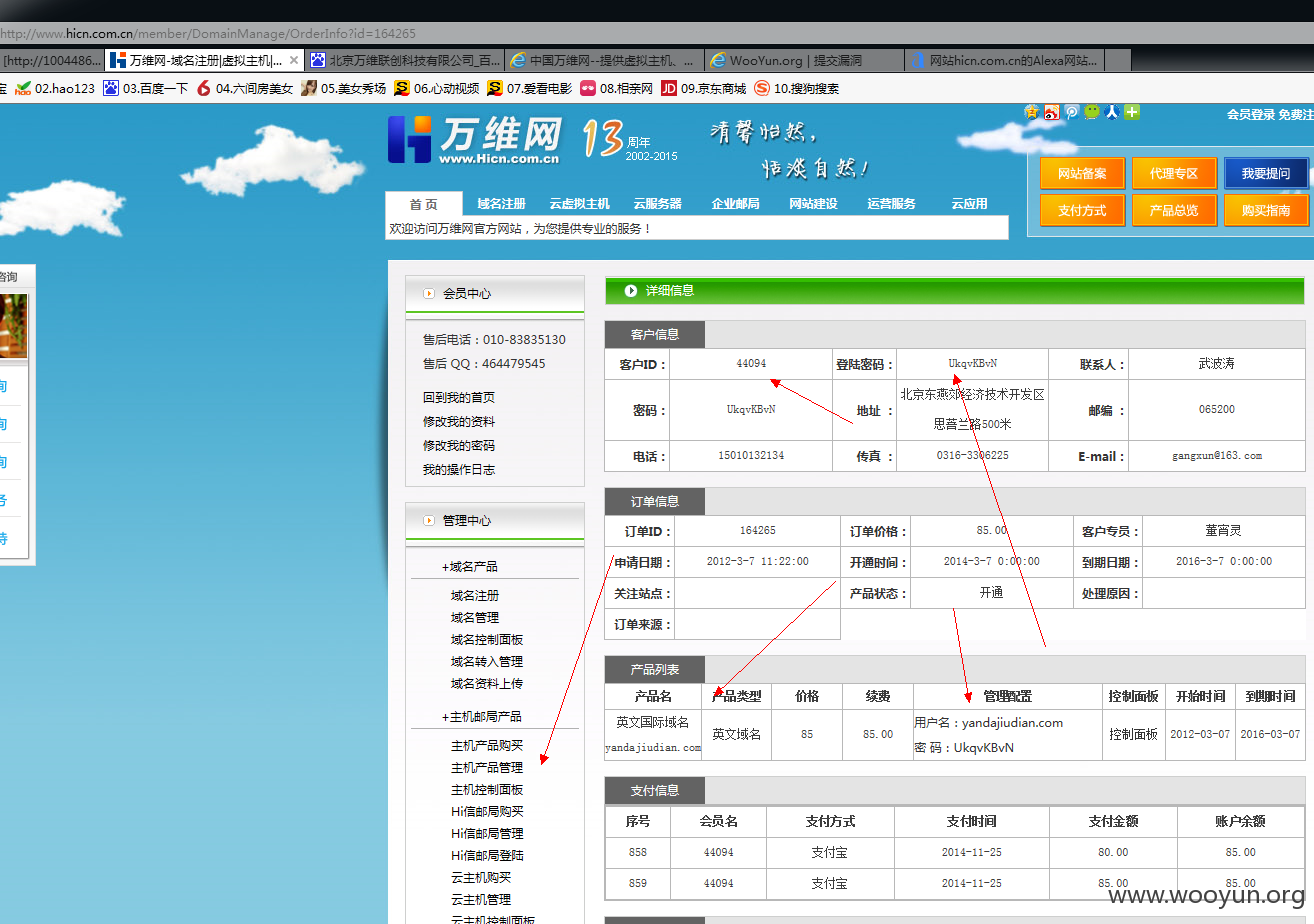Click the 修改我的密码 sidebar link
1314x924 pixels.
[x=459, y=446]
